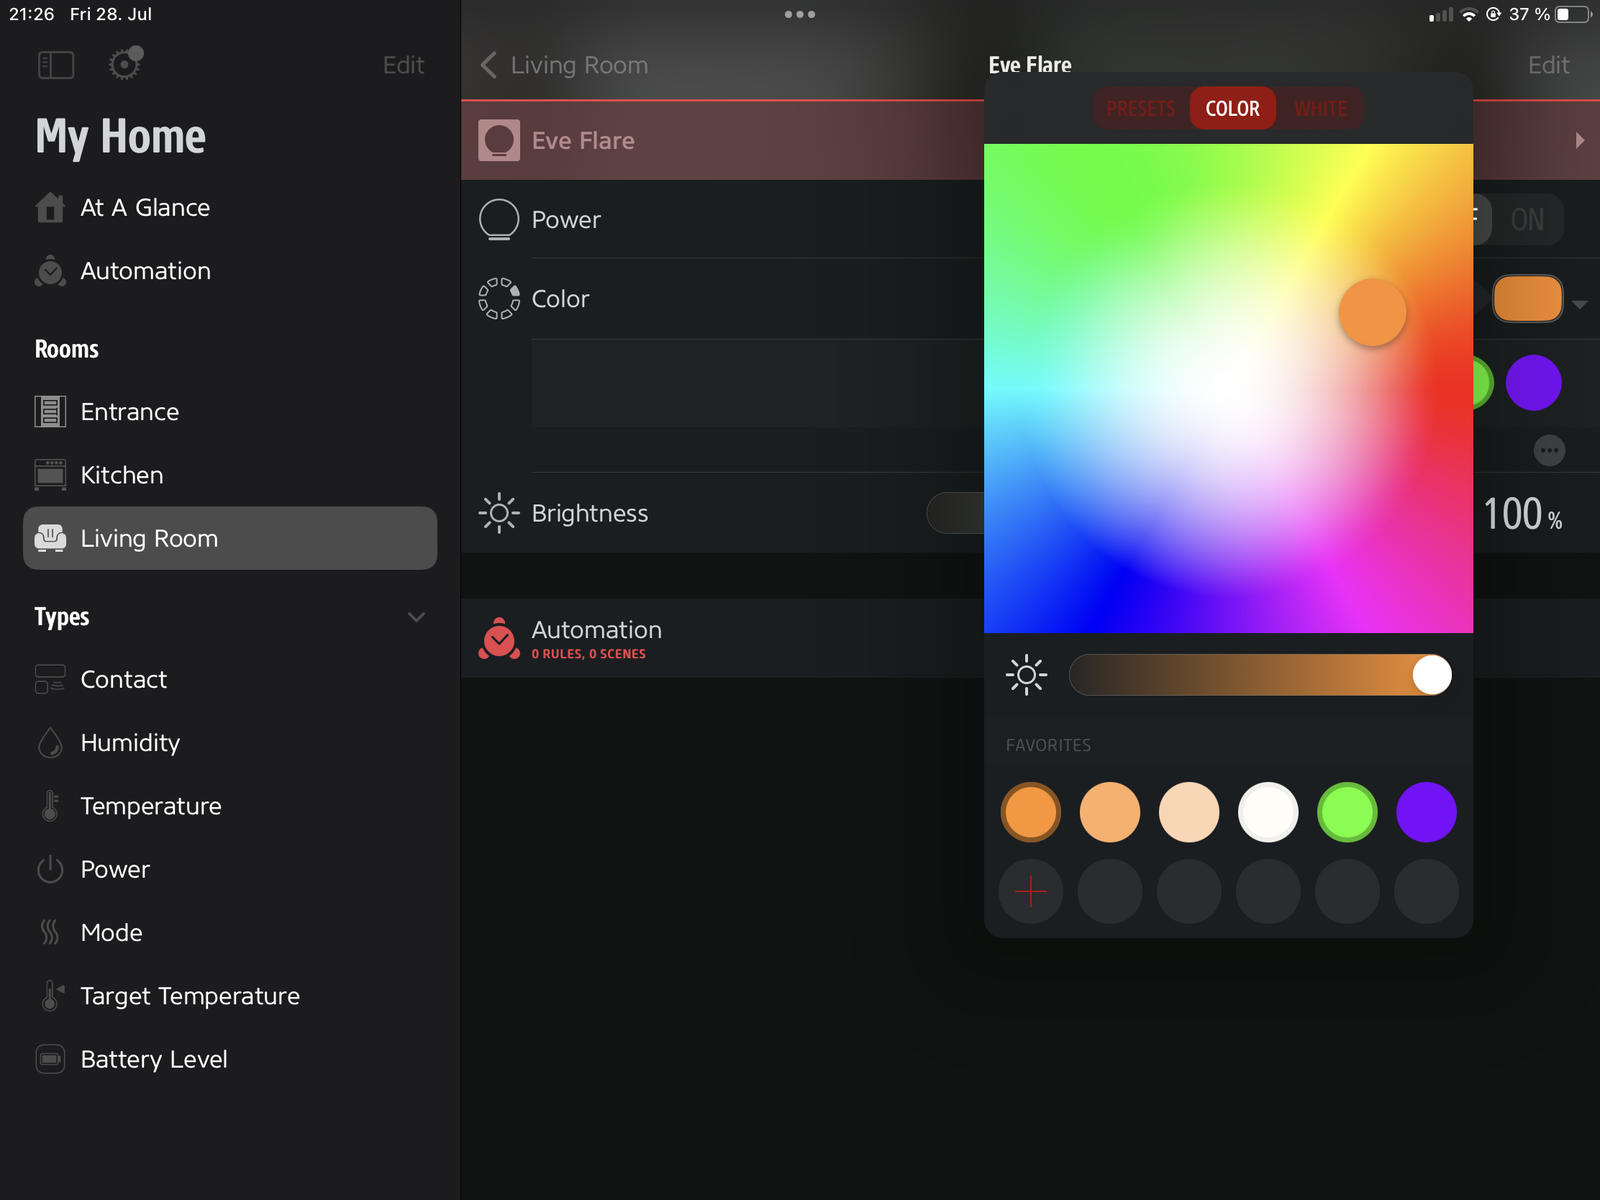This screenshot has height=1200, width=1600.
Task: Go back to Living Room
Action: click(565, 65)
